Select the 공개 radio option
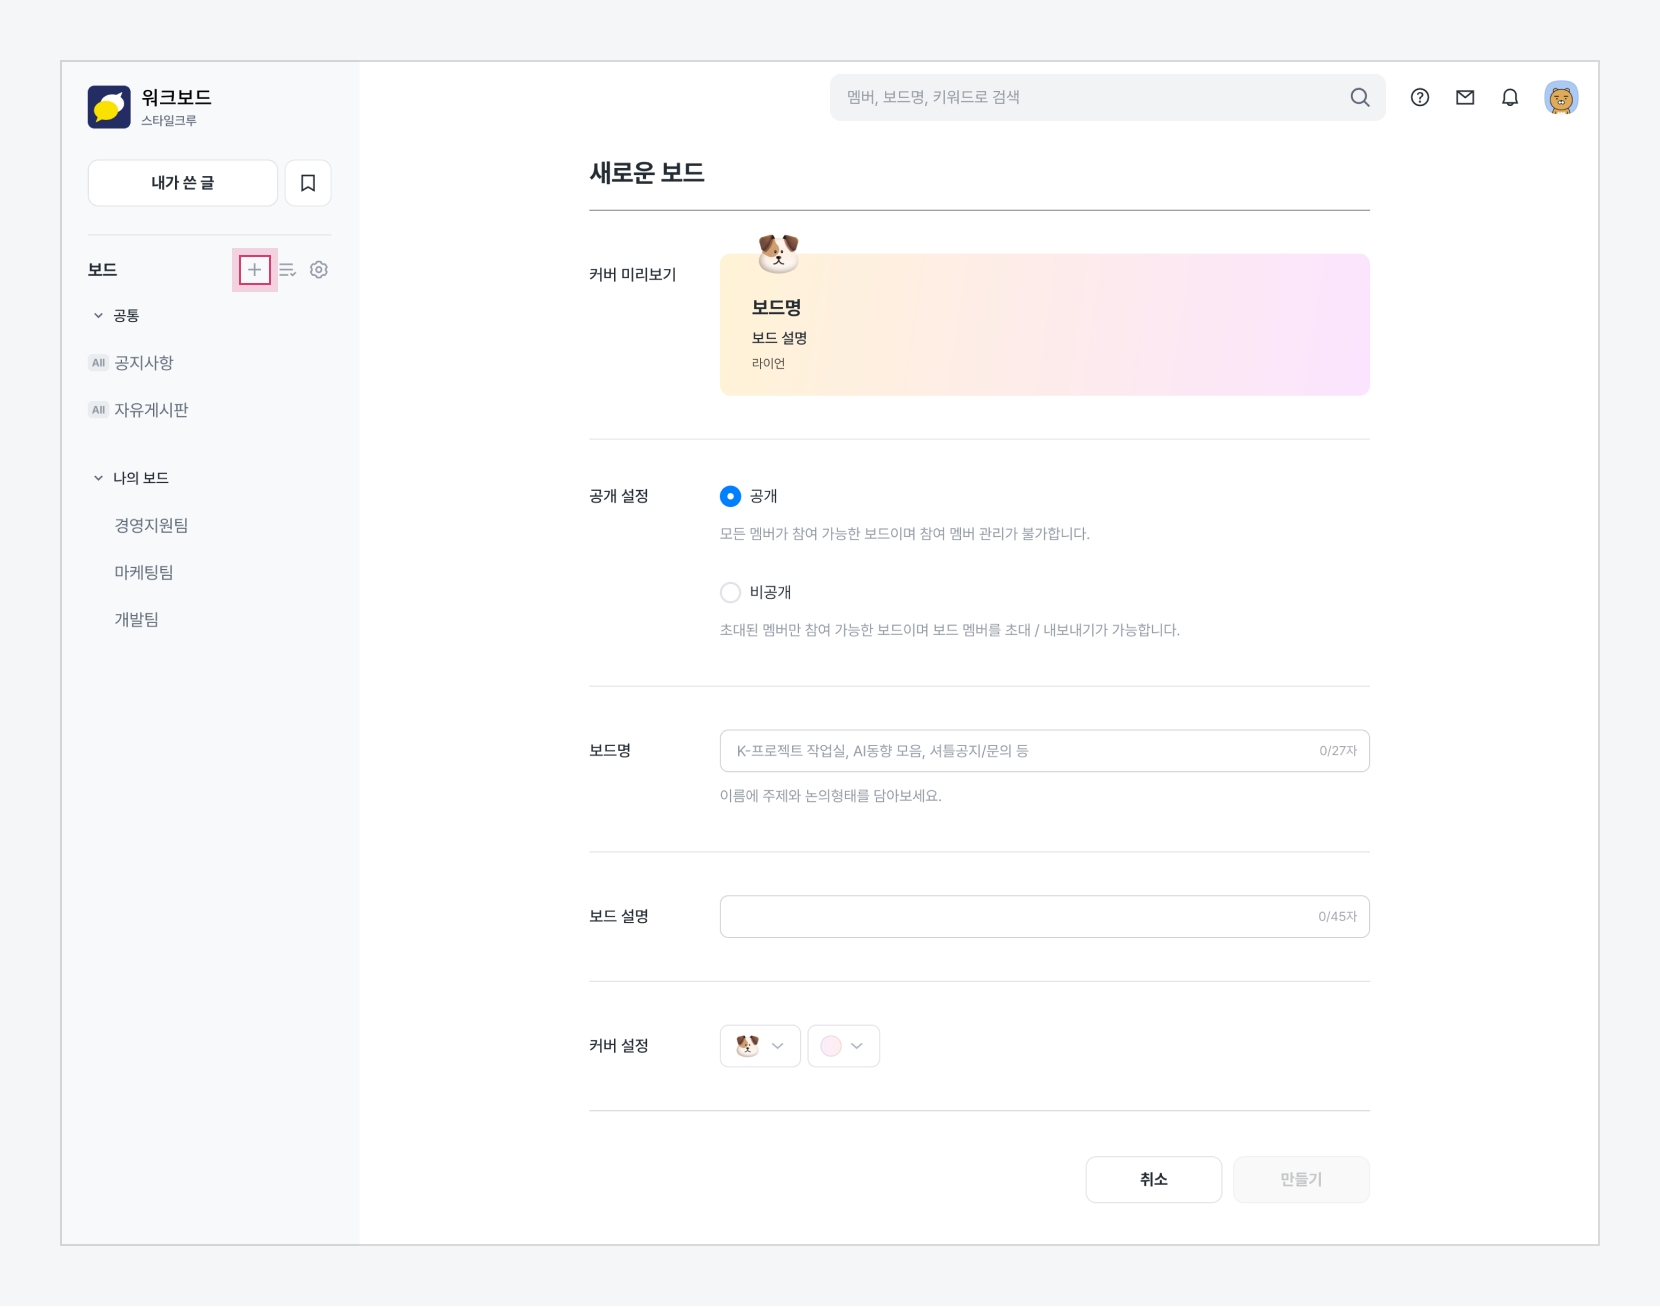The height and width of the screenshot is (1307, 1660). [731, 496]
